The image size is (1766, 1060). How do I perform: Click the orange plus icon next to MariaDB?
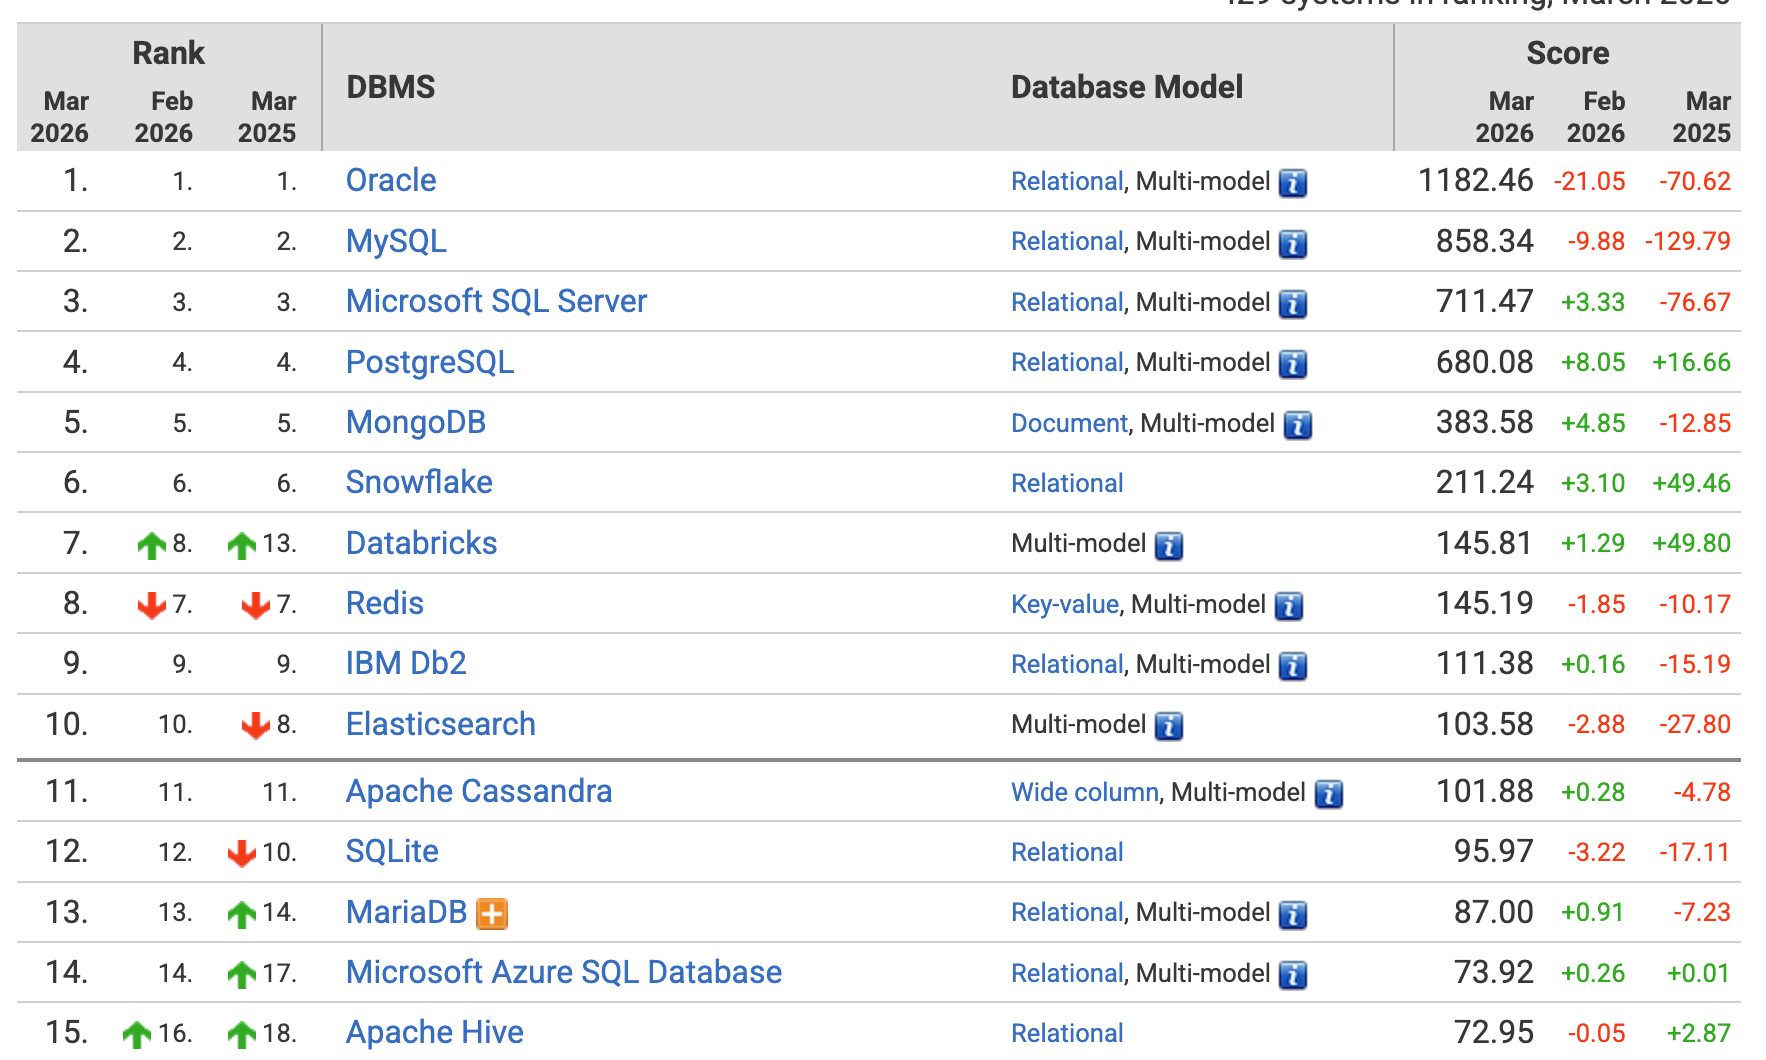click(x=491, y=913)
